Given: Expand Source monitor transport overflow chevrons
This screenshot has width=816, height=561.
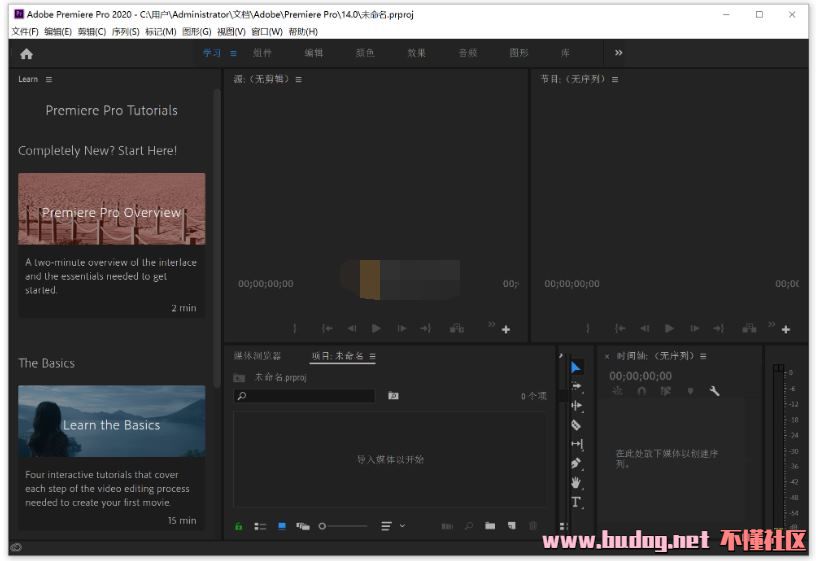Looking at the screenshot, I should pos(492,324).
